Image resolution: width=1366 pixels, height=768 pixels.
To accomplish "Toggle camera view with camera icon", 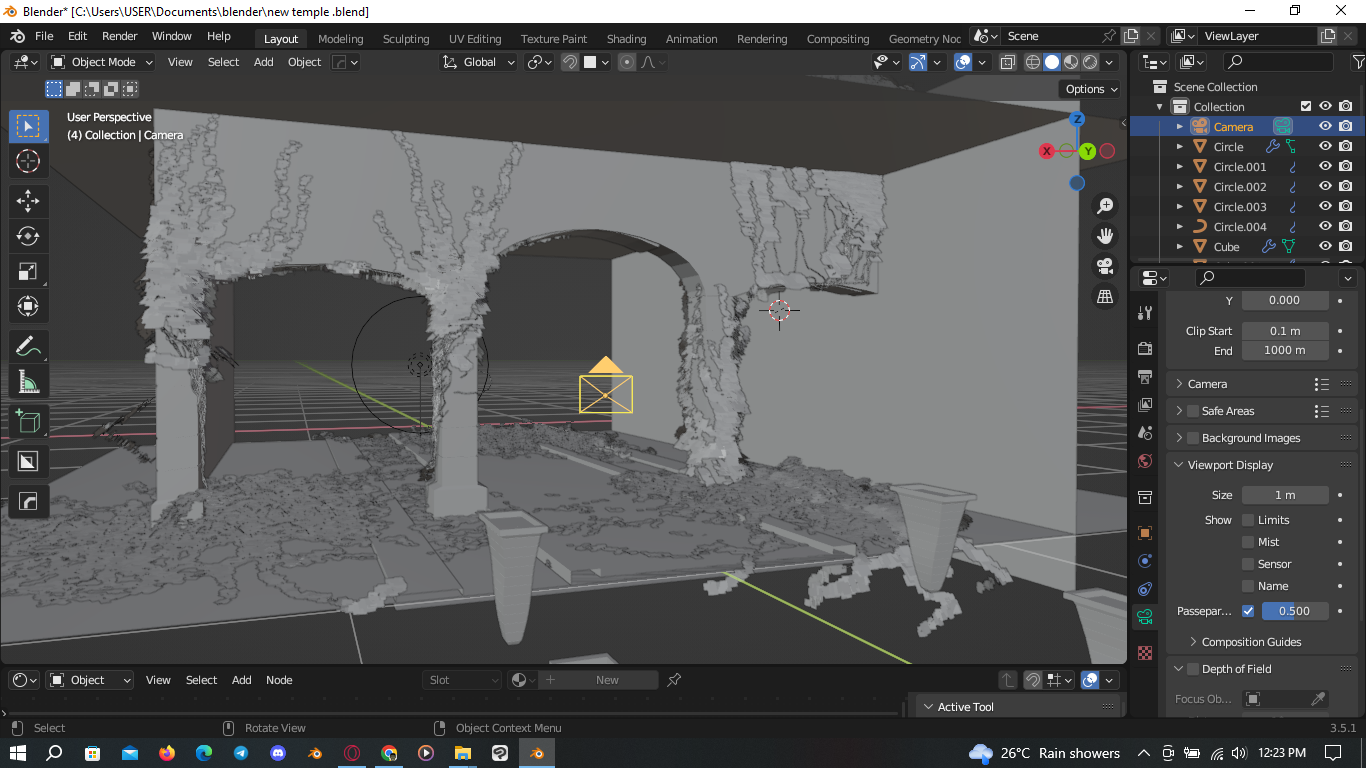I will click(x=1105, y=266).
